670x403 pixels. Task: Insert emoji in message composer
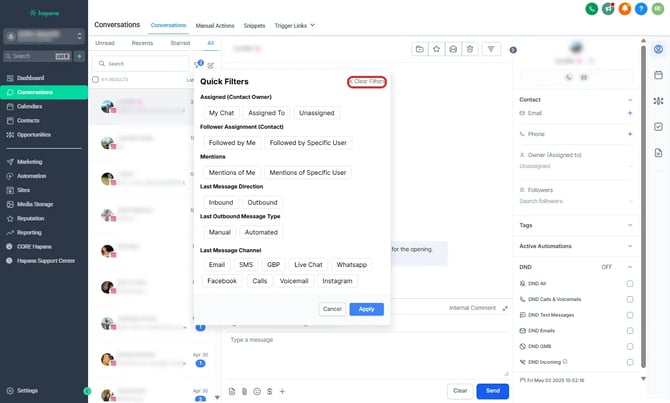pyautogui.click(x=257, y=391)
